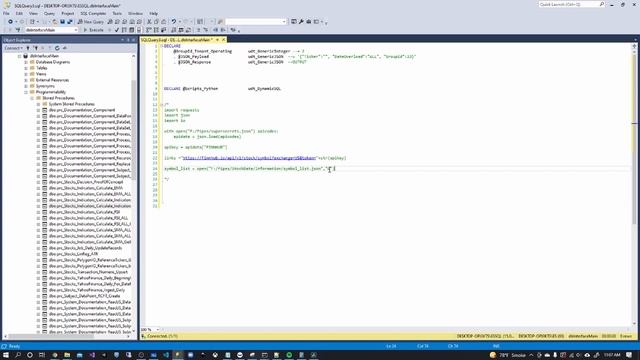The height and width of the screenshot is (360, 640).
Task: Click the taskbar File Explorer folder icon
Action: click(x=67, y=355)
